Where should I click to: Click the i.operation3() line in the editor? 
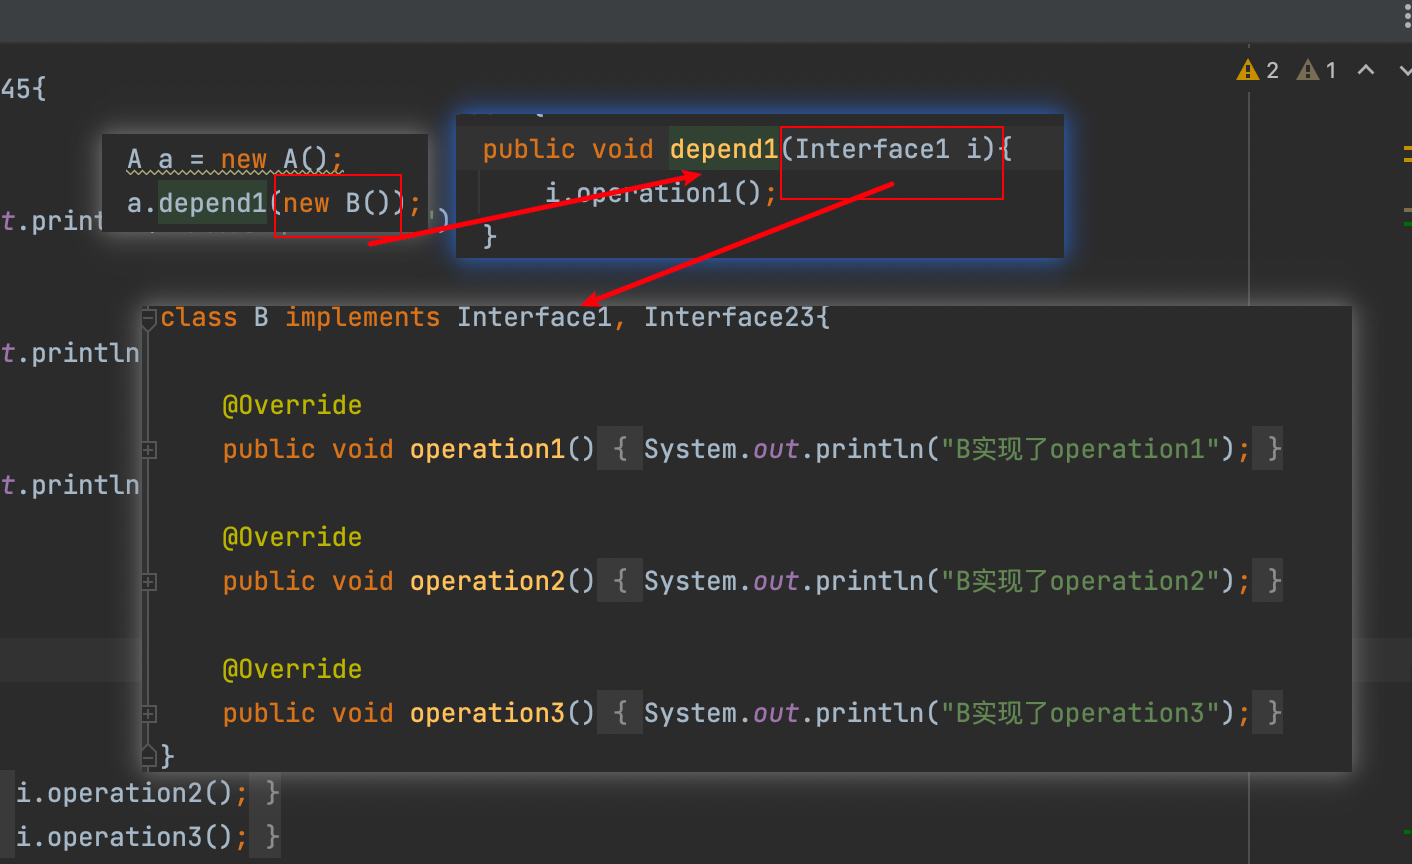(132, 837)
